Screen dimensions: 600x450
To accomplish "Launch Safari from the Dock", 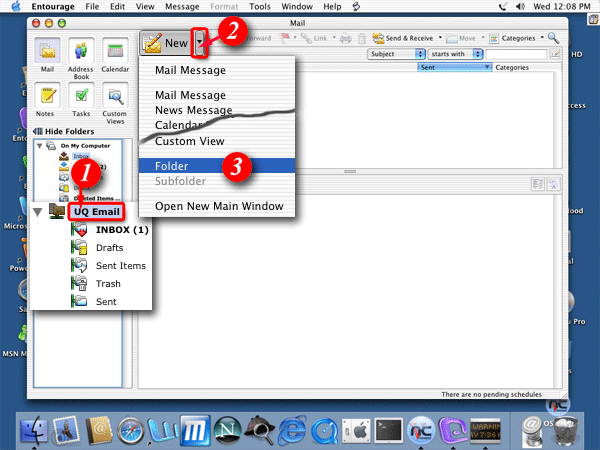I will click(x=128, y=428).
